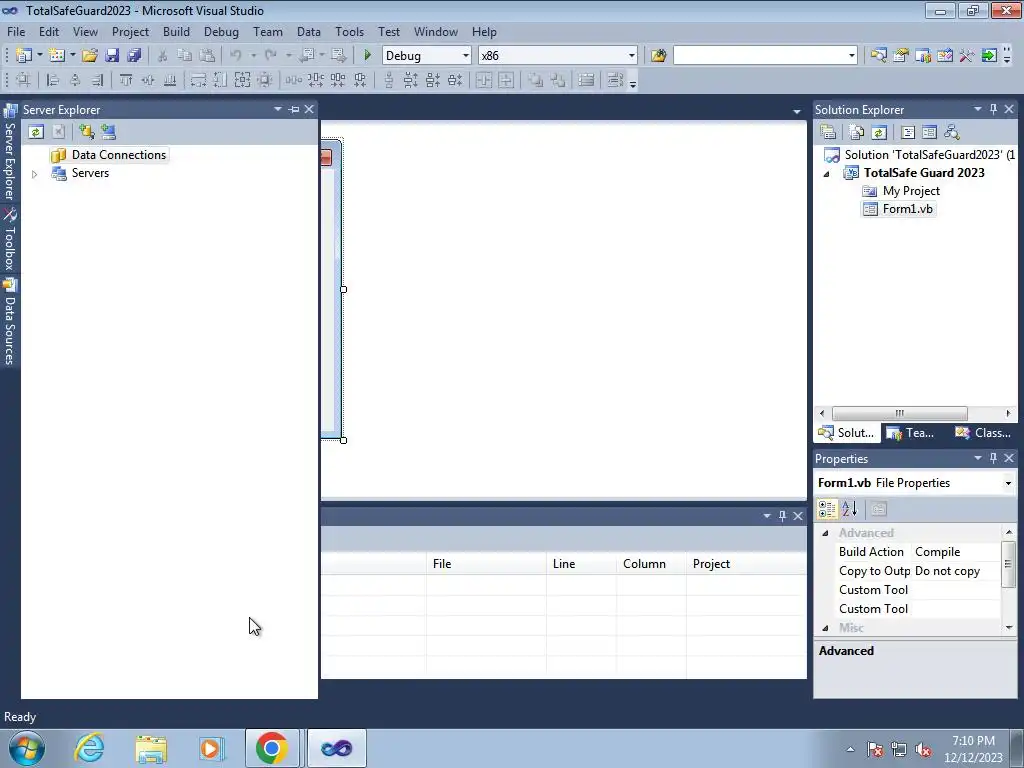1024x768 pixels.
Task: Switch to the Team Explorer tab
Action: 911,432
